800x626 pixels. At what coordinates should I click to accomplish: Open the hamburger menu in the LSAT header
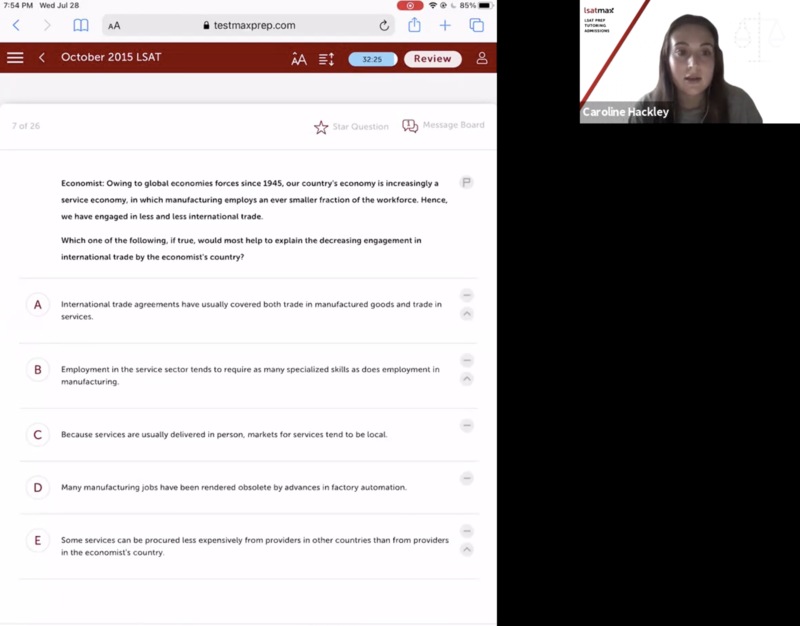click(15, 58)
